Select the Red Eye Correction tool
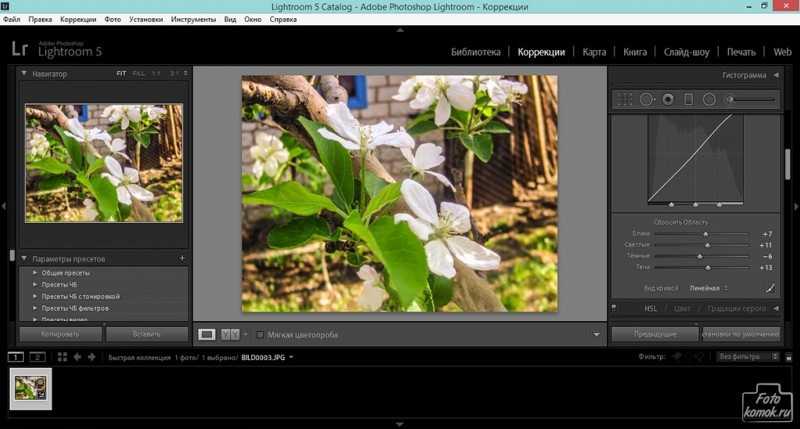800x429 pixels. click(x=668, y=99)
